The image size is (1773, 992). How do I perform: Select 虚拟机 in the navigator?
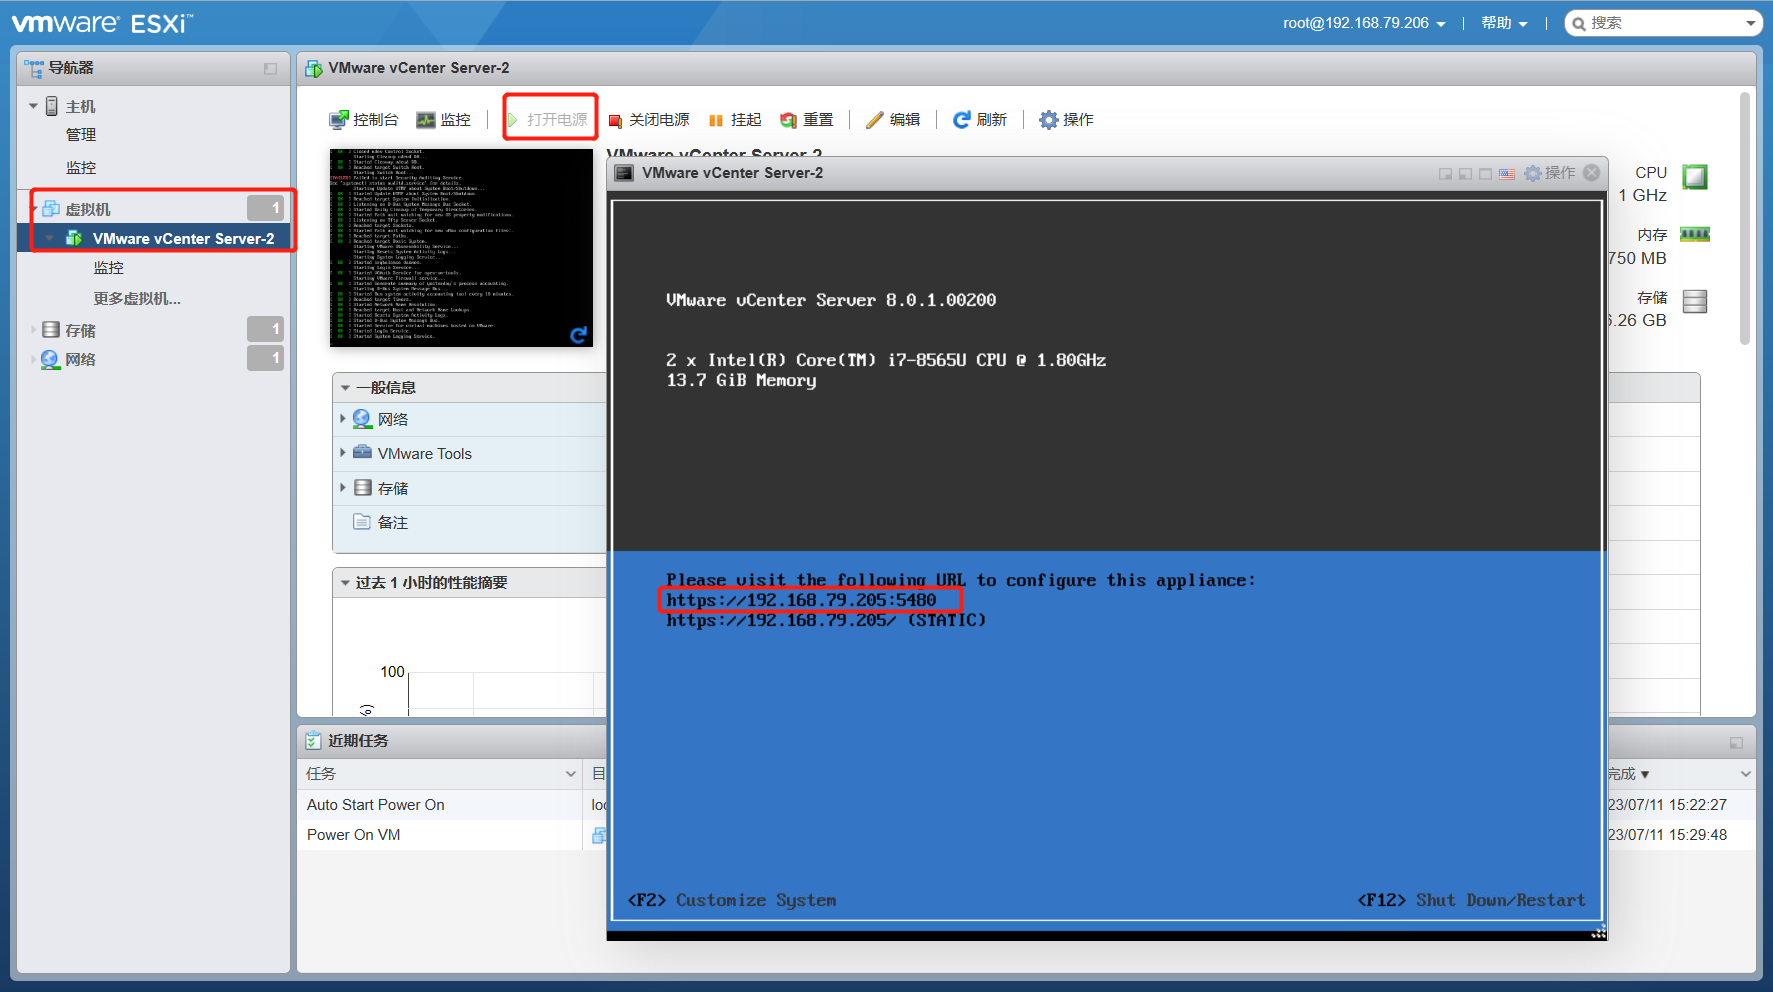88,209
